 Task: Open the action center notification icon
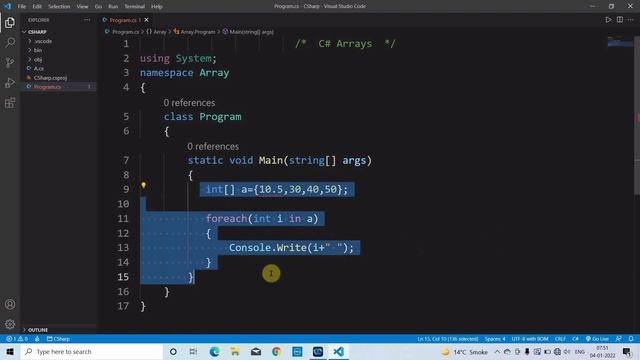[x=627, y=351]
